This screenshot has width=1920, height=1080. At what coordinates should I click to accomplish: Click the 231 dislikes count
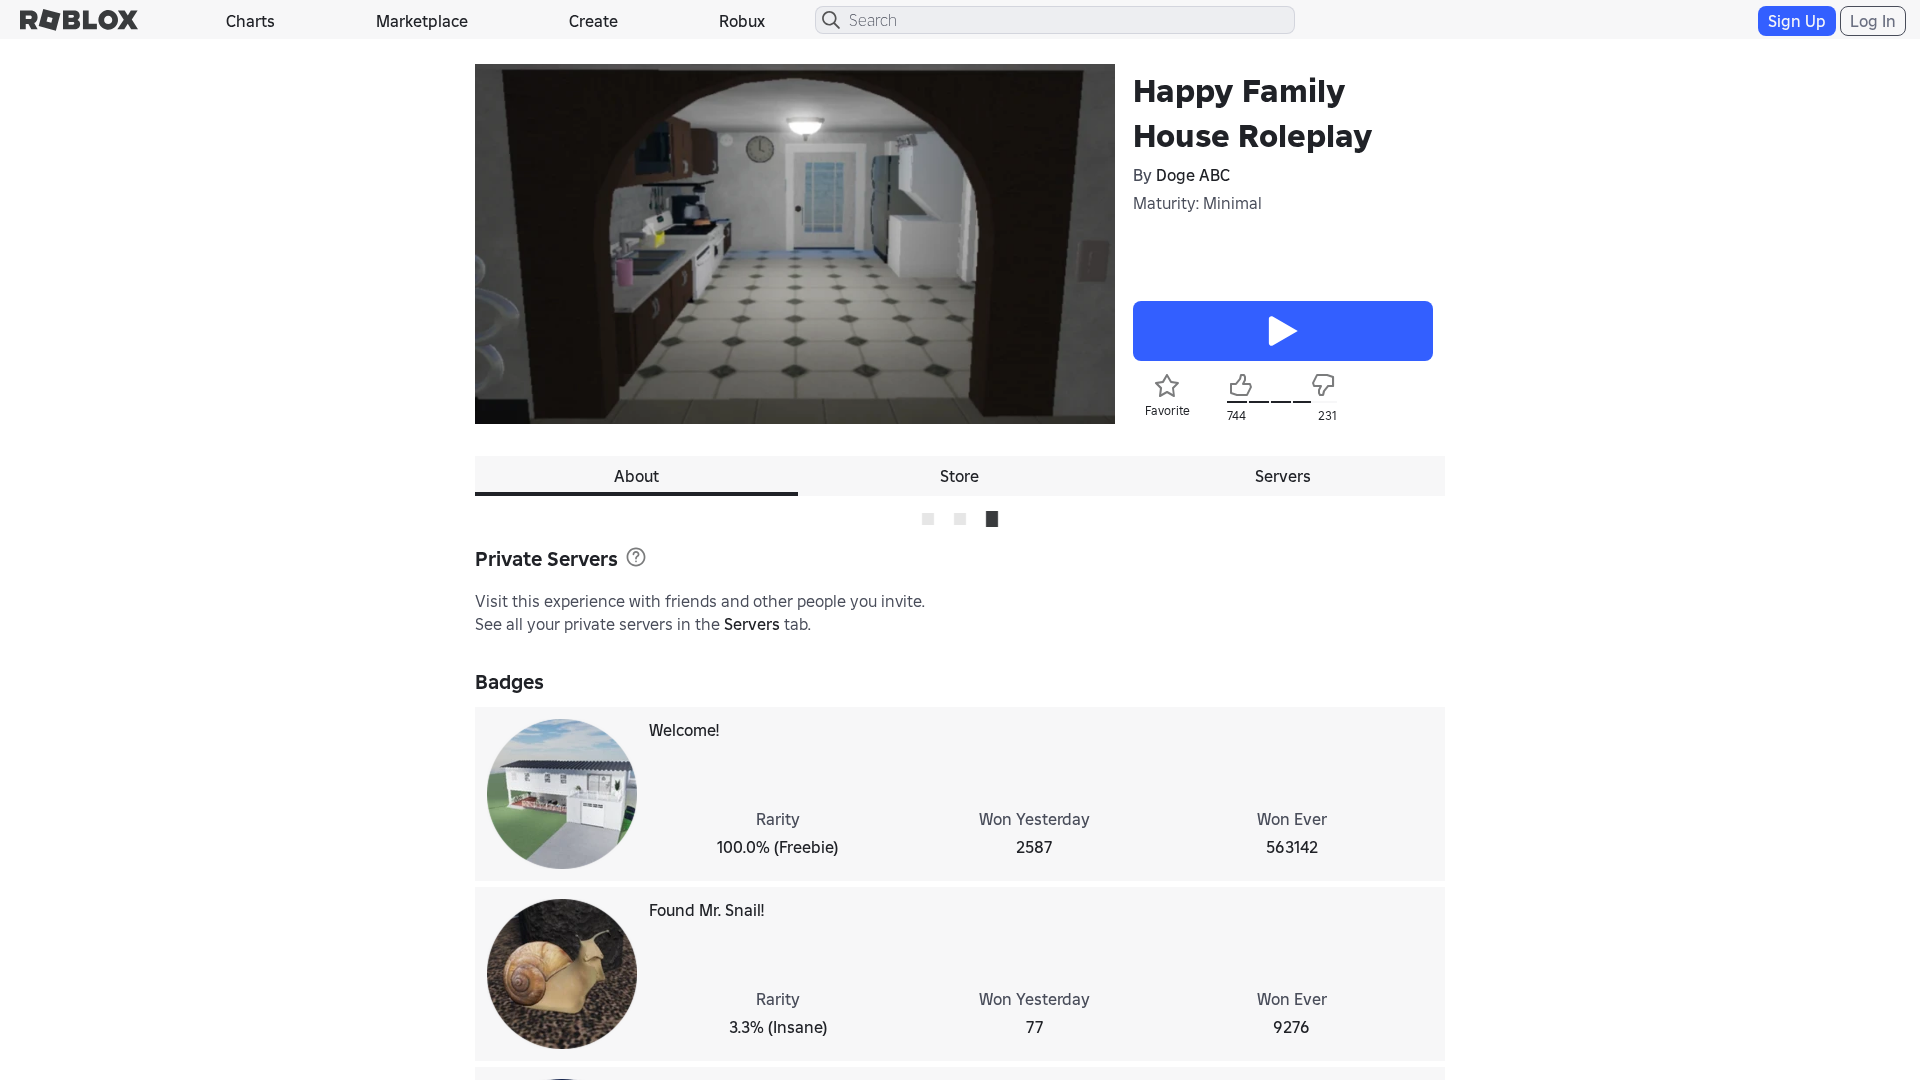tap(1327, 416)
